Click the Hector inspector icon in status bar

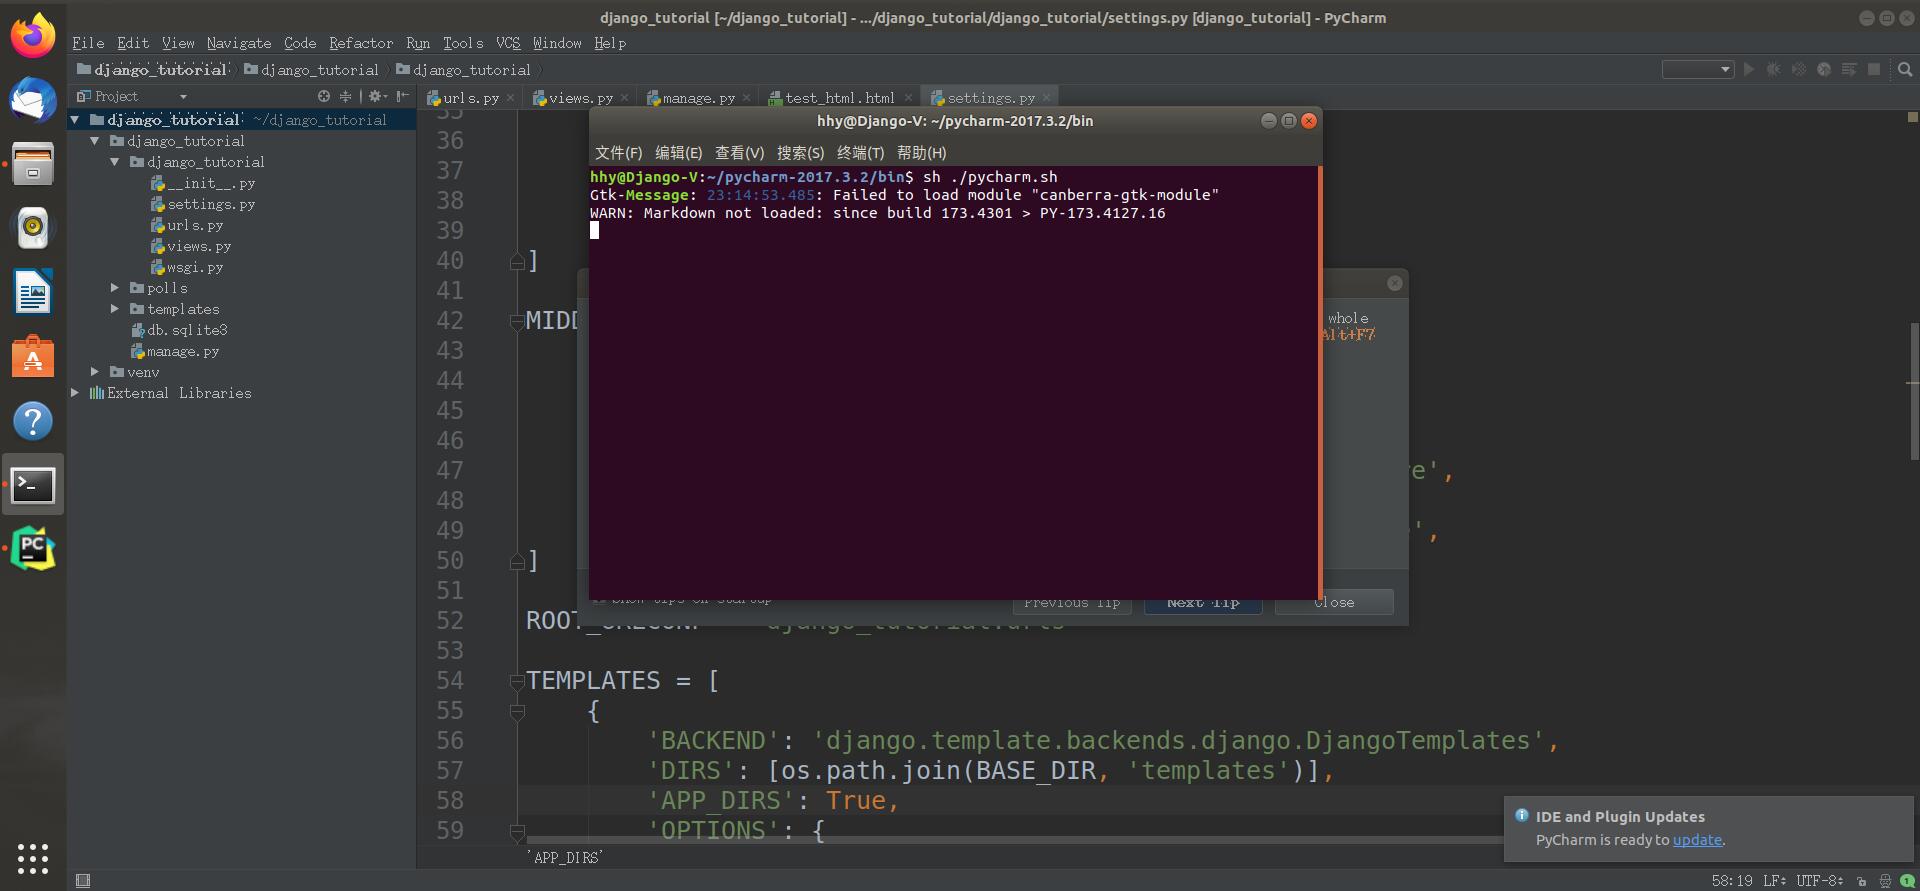coord(1885,881)
